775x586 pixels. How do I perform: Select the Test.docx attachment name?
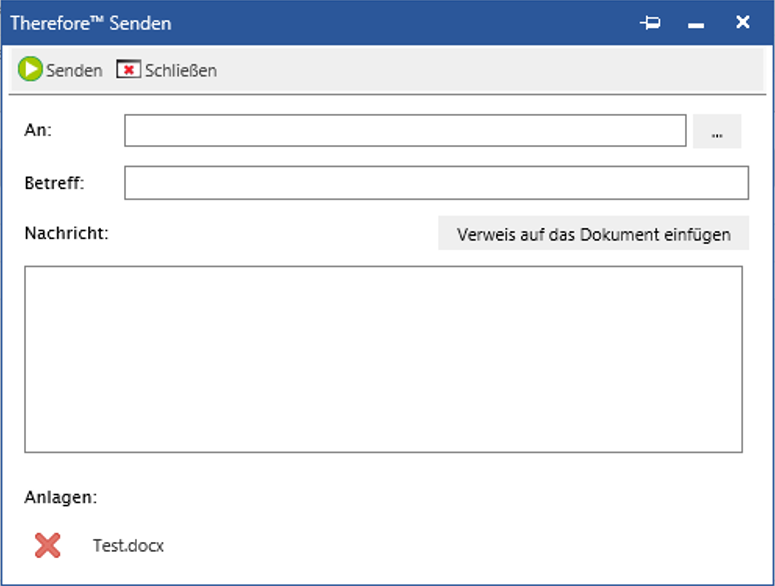(x=128, y=546)
